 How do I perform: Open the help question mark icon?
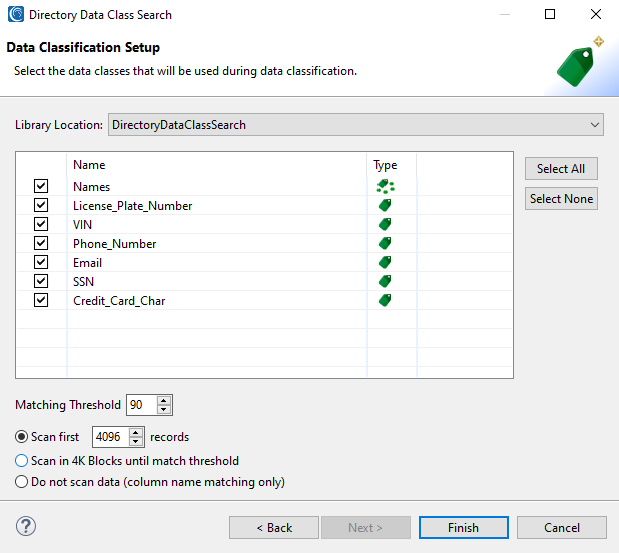(26, 526)
